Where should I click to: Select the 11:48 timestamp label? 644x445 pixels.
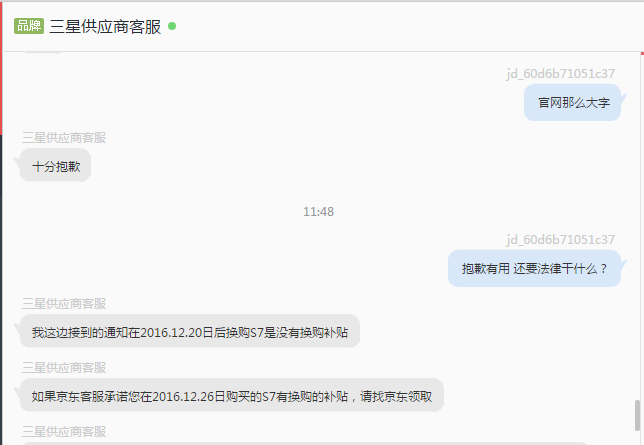318,212
